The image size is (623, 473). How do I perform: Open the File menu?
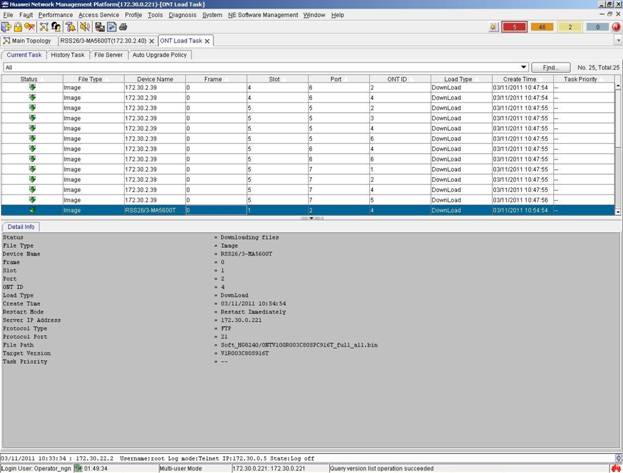[x=8, y=15]
